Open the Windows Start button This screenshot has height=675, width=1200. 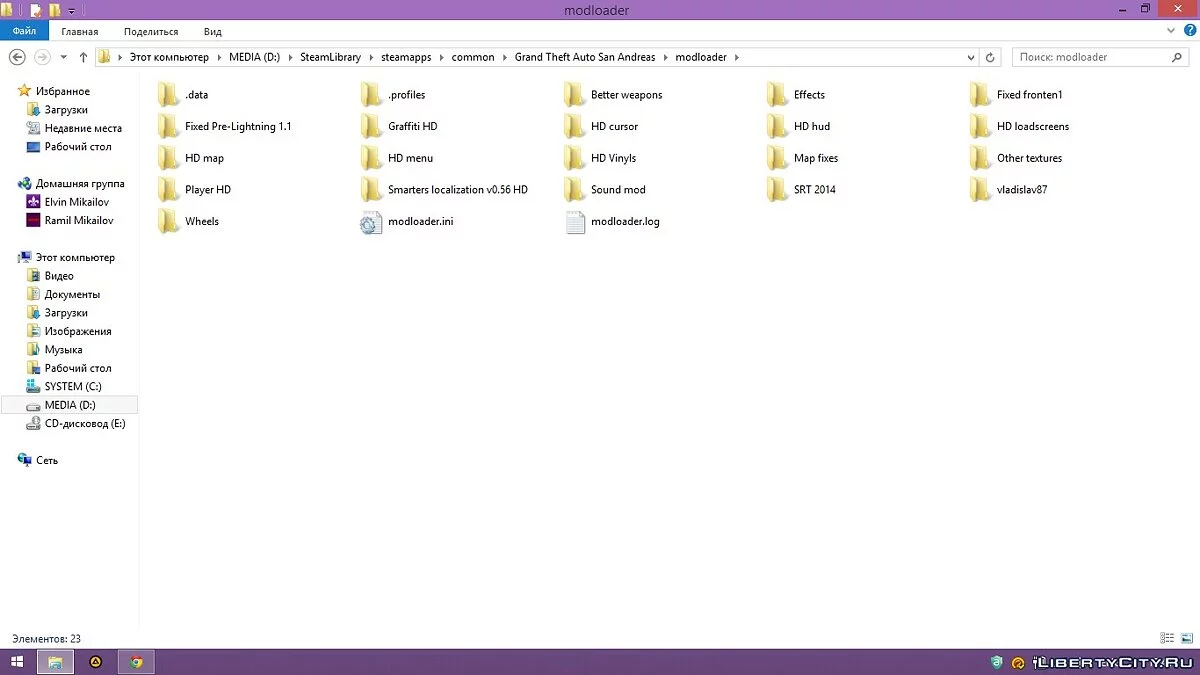pyautogui.click(x=17, y=662)
